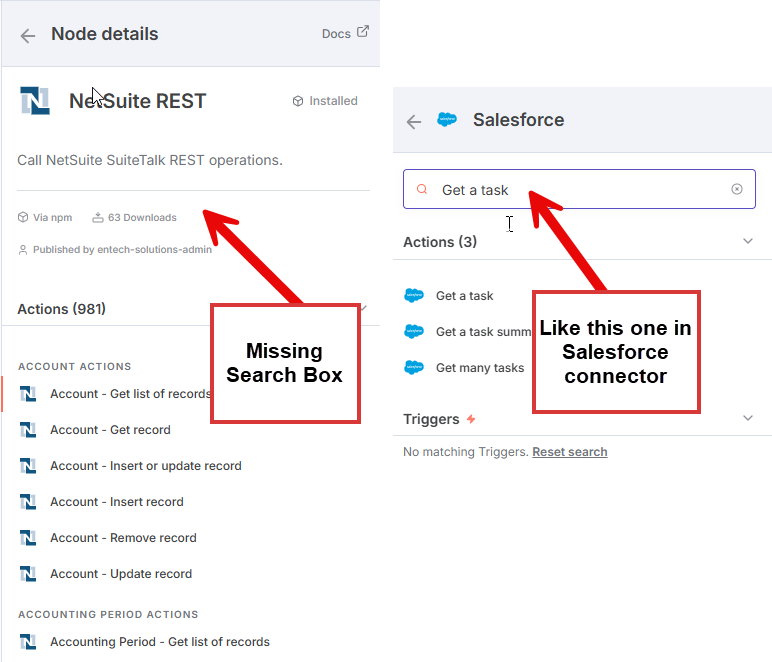The width and height of the screenshot is (772, 662).
Task: Collapse the Actions (3) section
Action: pyautogui.click(x=748, y=241)
